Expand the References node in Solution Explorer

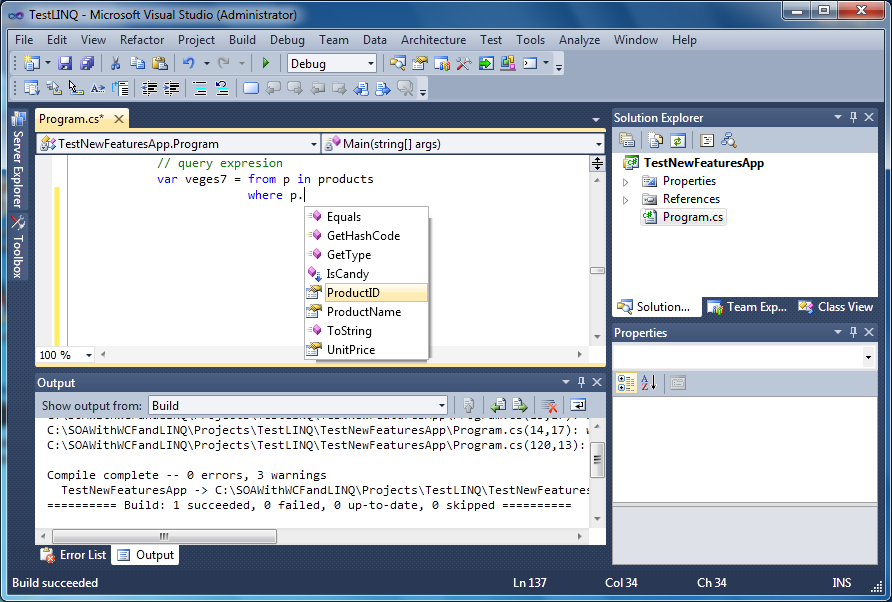click(x=625, y=200)
